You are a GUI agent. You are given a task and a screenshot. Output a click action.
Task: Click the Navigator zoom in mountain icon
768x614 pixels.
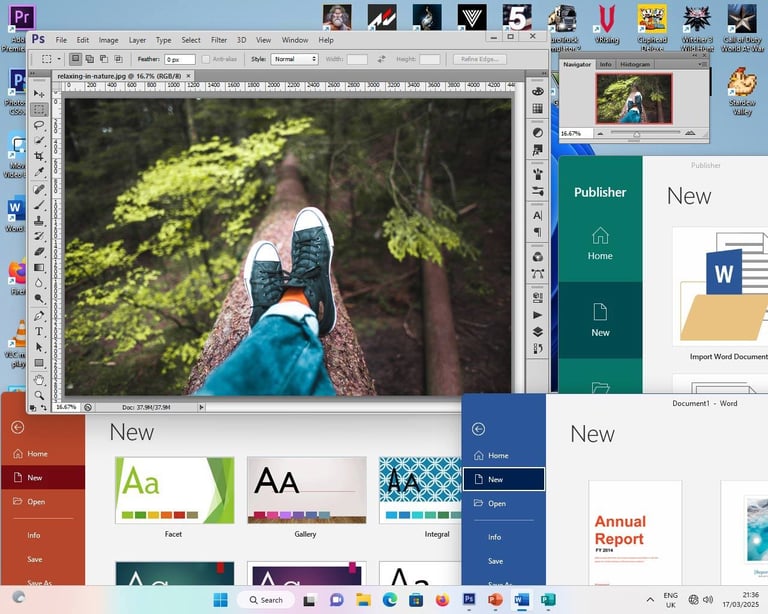[690, 133]
